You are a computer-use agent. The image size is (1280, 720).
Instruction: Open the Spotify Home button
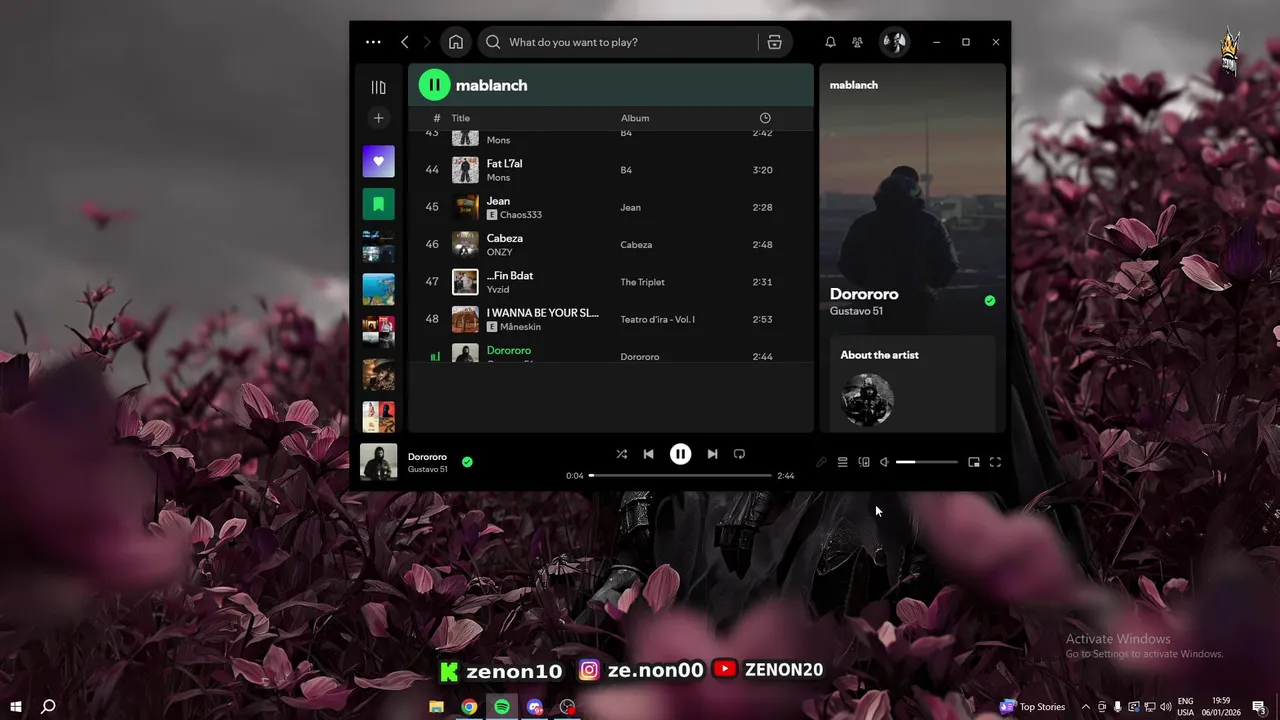click(x=456, y=42)
